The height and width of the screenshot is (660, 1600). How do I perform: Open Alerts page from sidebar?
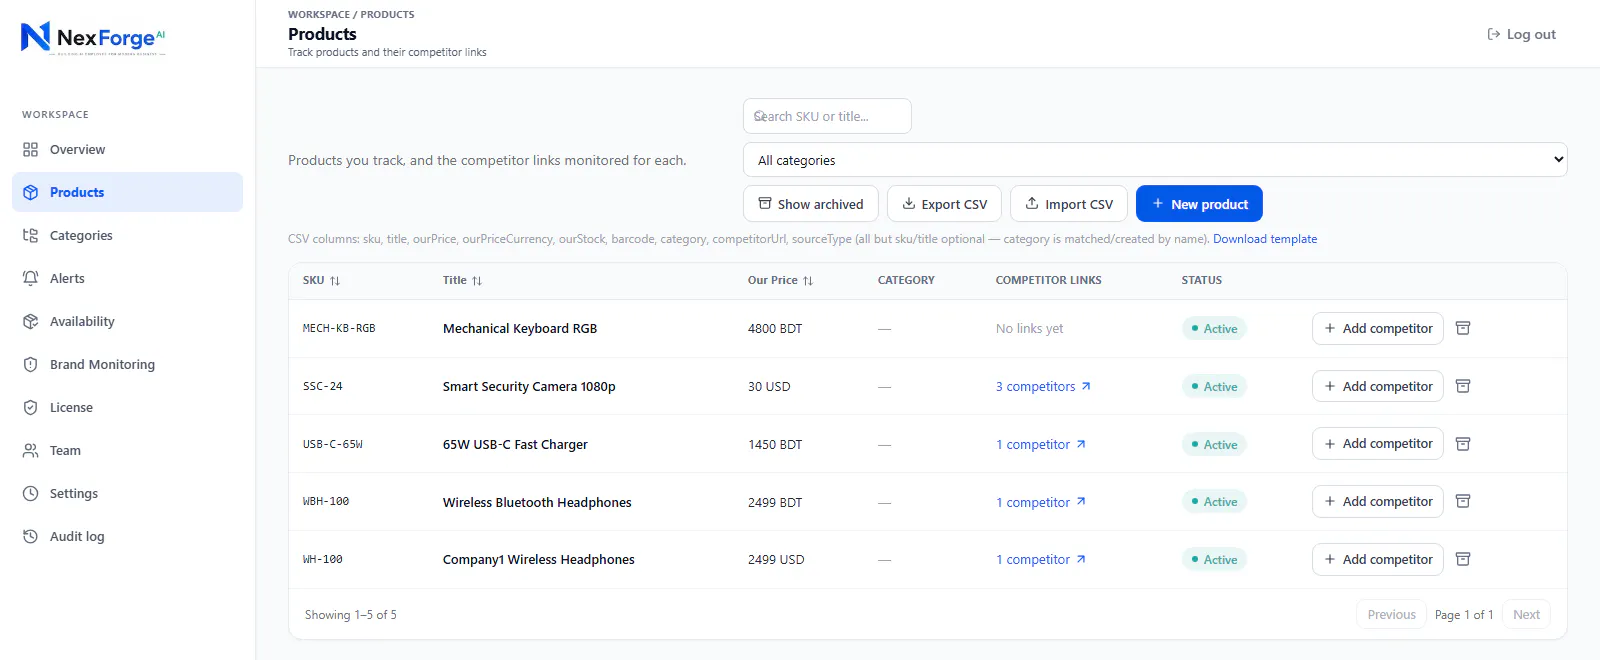(127, 279)
